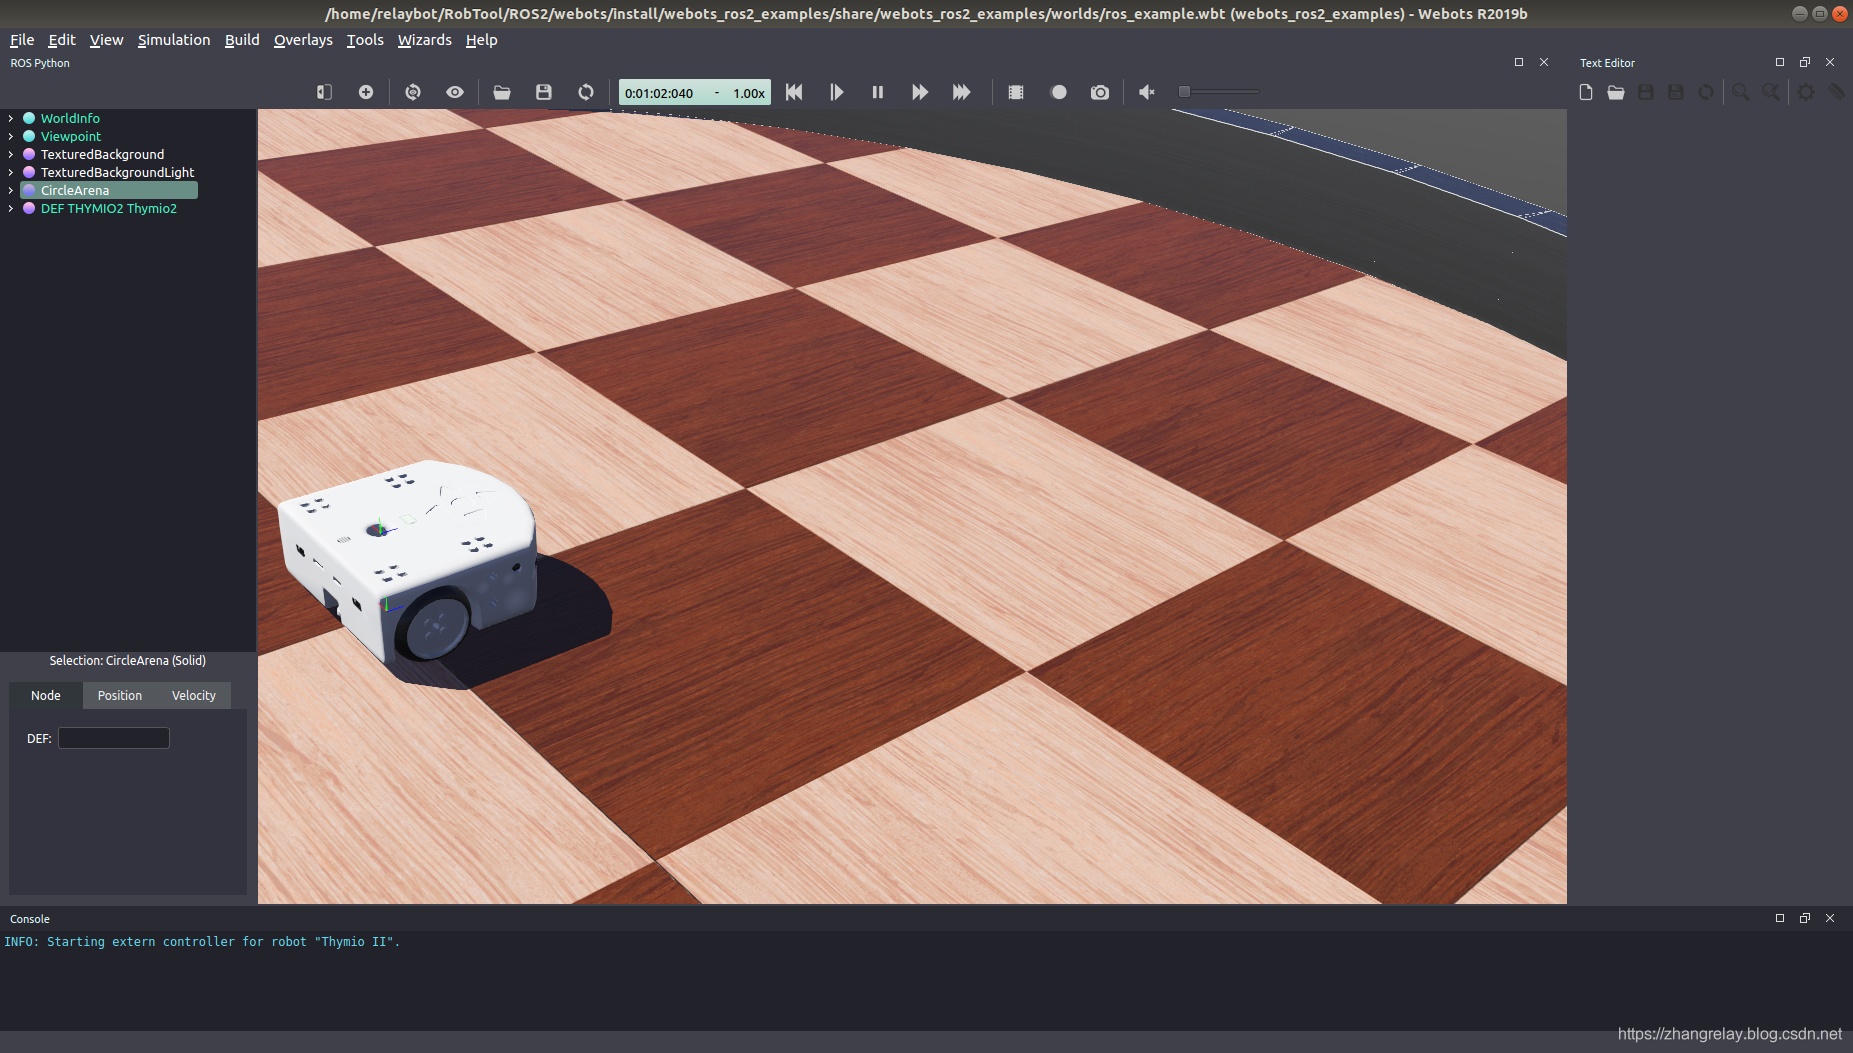
Task: Click the Restore viewpoint icon
Action: pyautogui.click(x=413, y=92)
